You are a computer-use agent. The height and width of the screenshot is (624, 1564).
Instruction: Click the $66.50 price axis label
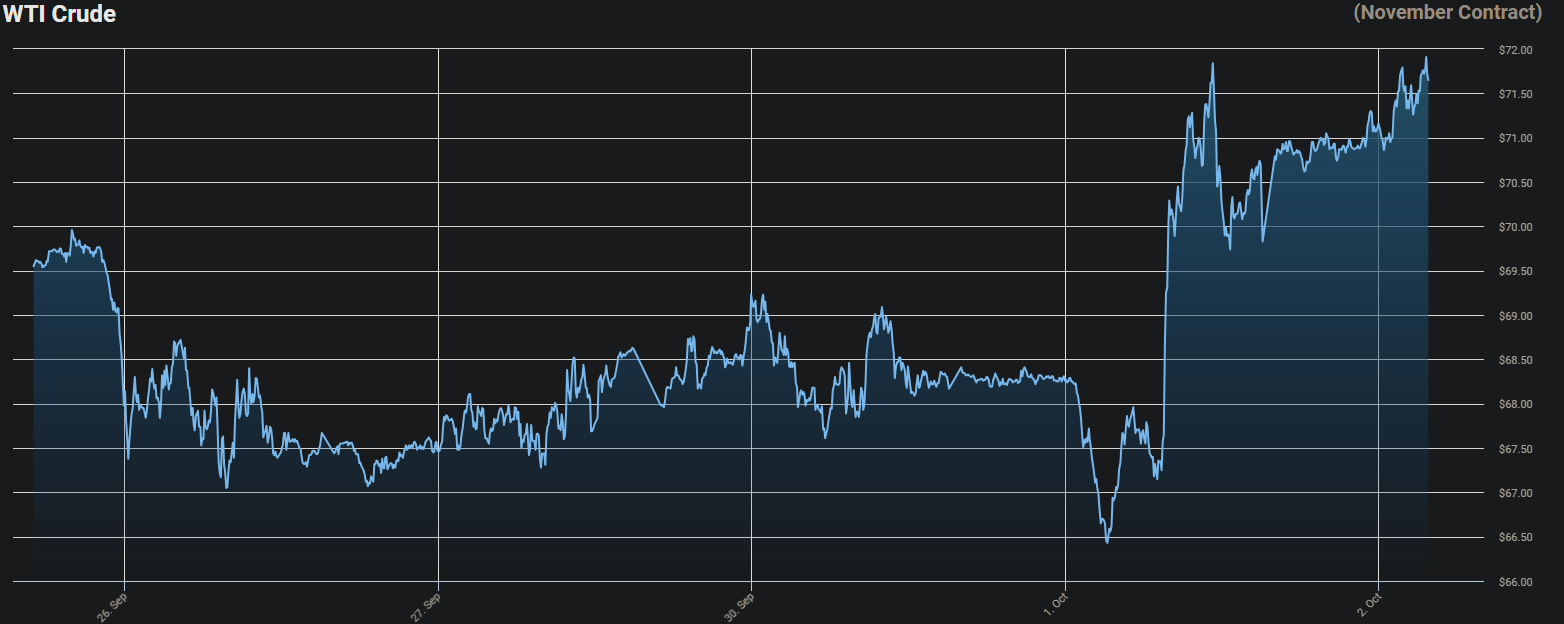[x=1516, y=537]
